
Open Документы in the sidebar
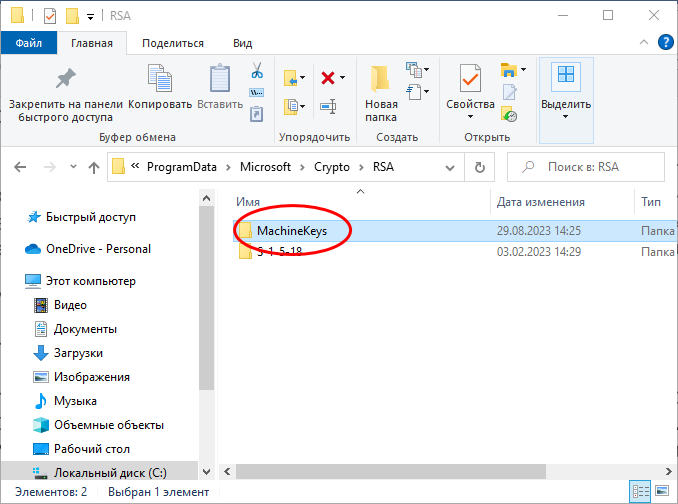pyautogui.click(x=85, y=329)
